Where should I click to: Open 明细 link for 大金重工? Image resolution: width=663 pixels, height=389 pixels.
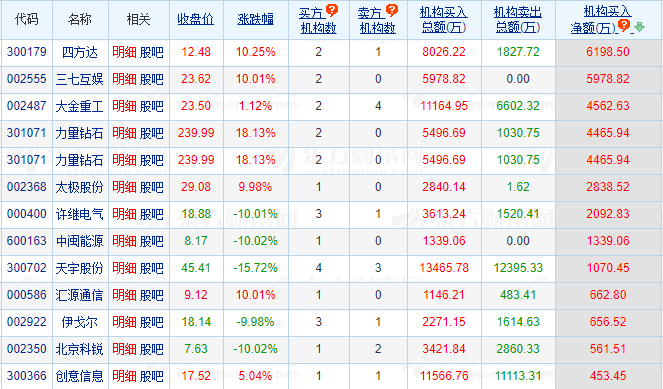pyautogui.click(x=124, y=106)
